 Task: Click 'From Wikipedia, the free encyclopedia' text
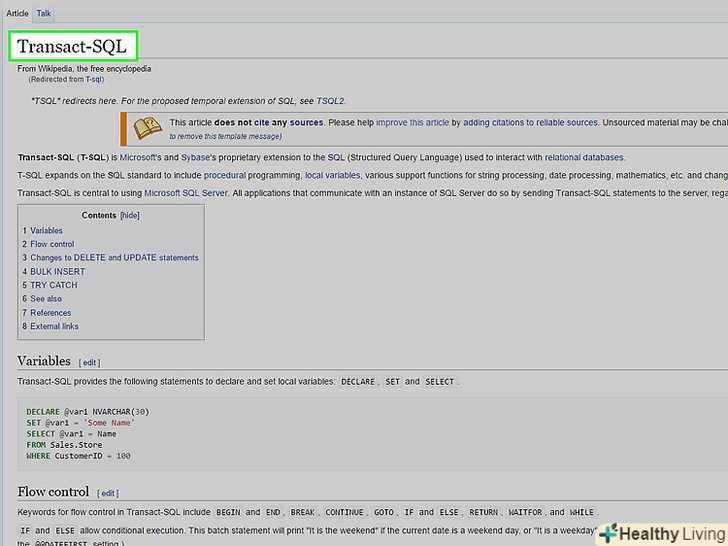(x=84, y=69)
